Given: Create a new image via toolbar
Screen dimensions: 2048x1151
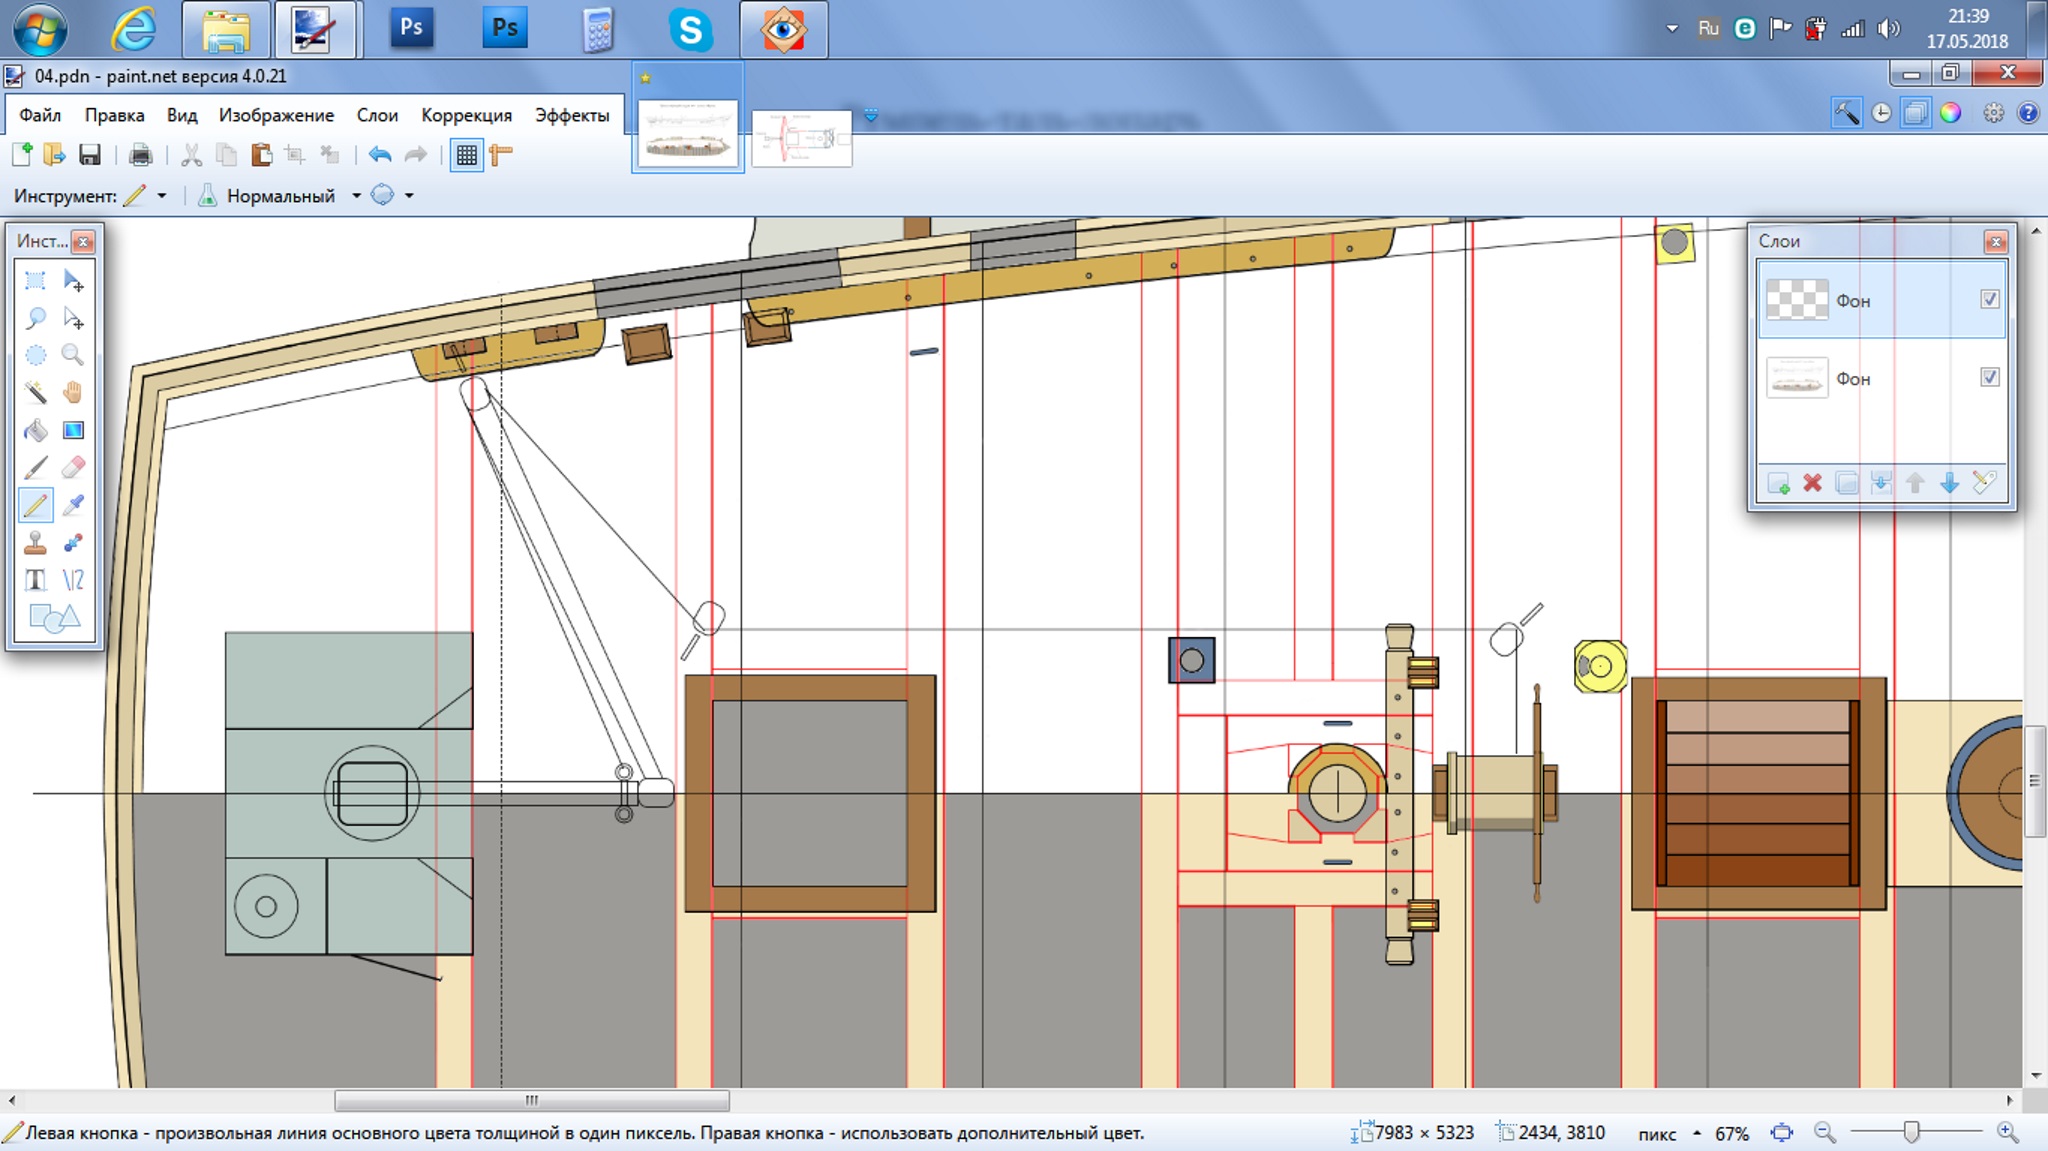Looking at the screenshot, I should tap(22, 154).
